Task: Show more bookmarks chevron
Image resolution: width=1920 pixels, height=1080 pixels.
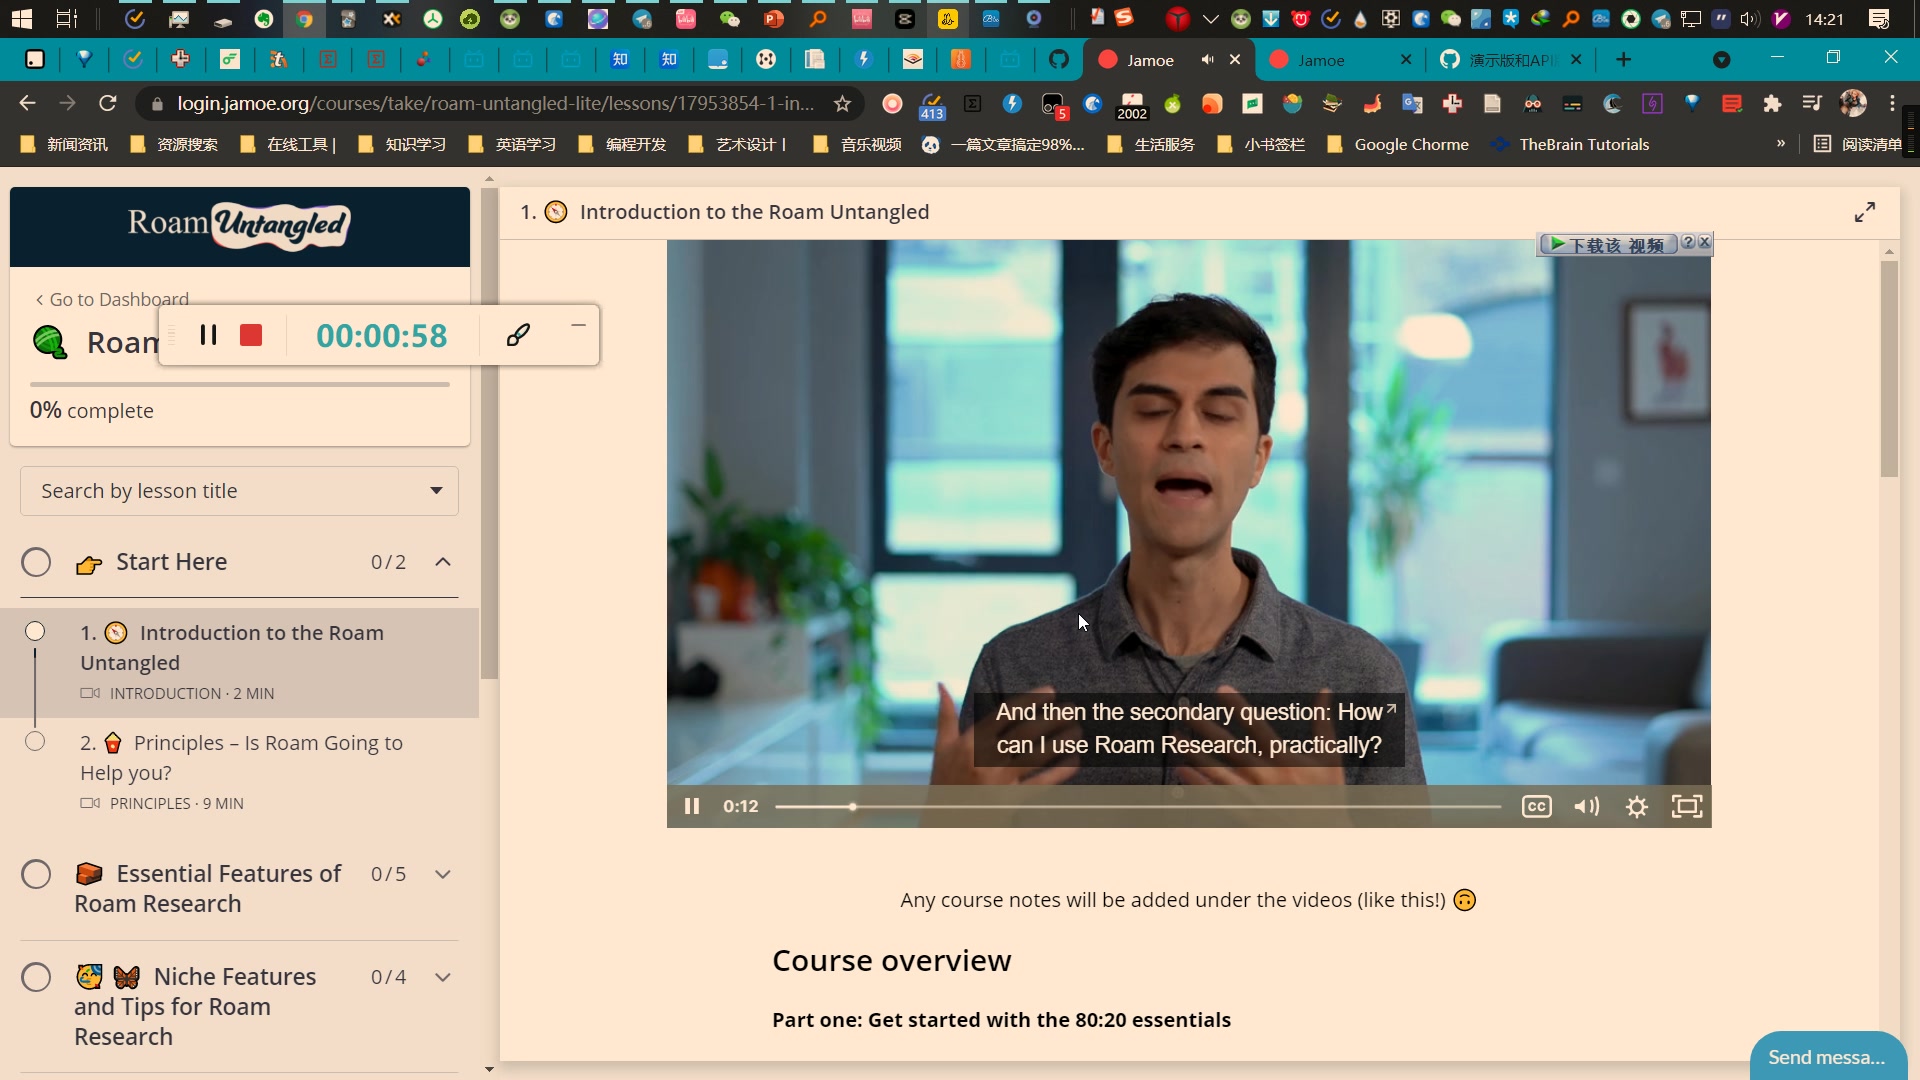Action: [x=1781, y=144]
